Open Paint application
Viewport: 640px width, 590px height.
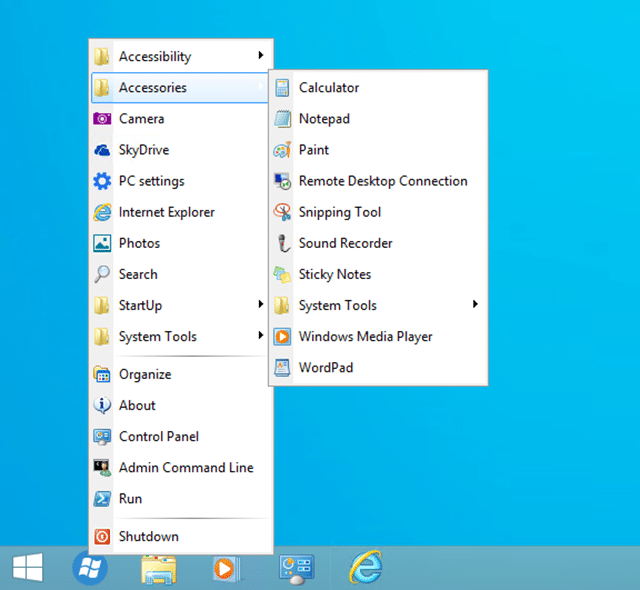click(313, 150)
